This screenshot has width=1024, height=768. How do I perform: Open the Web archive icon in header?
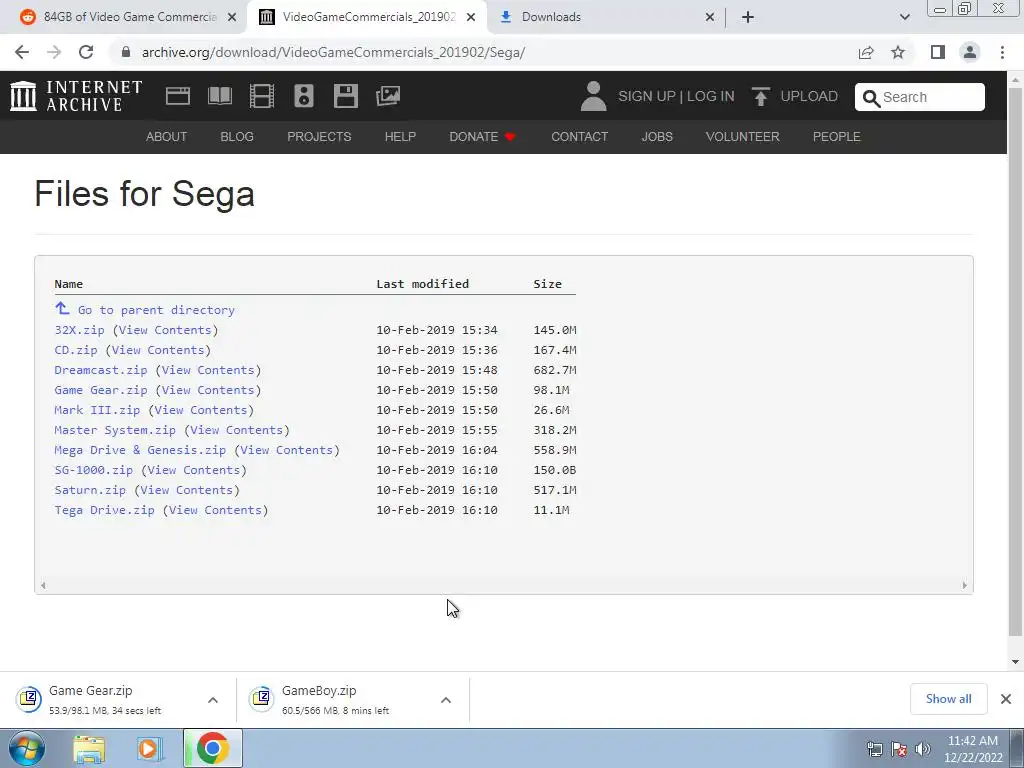tap(178, 96)
